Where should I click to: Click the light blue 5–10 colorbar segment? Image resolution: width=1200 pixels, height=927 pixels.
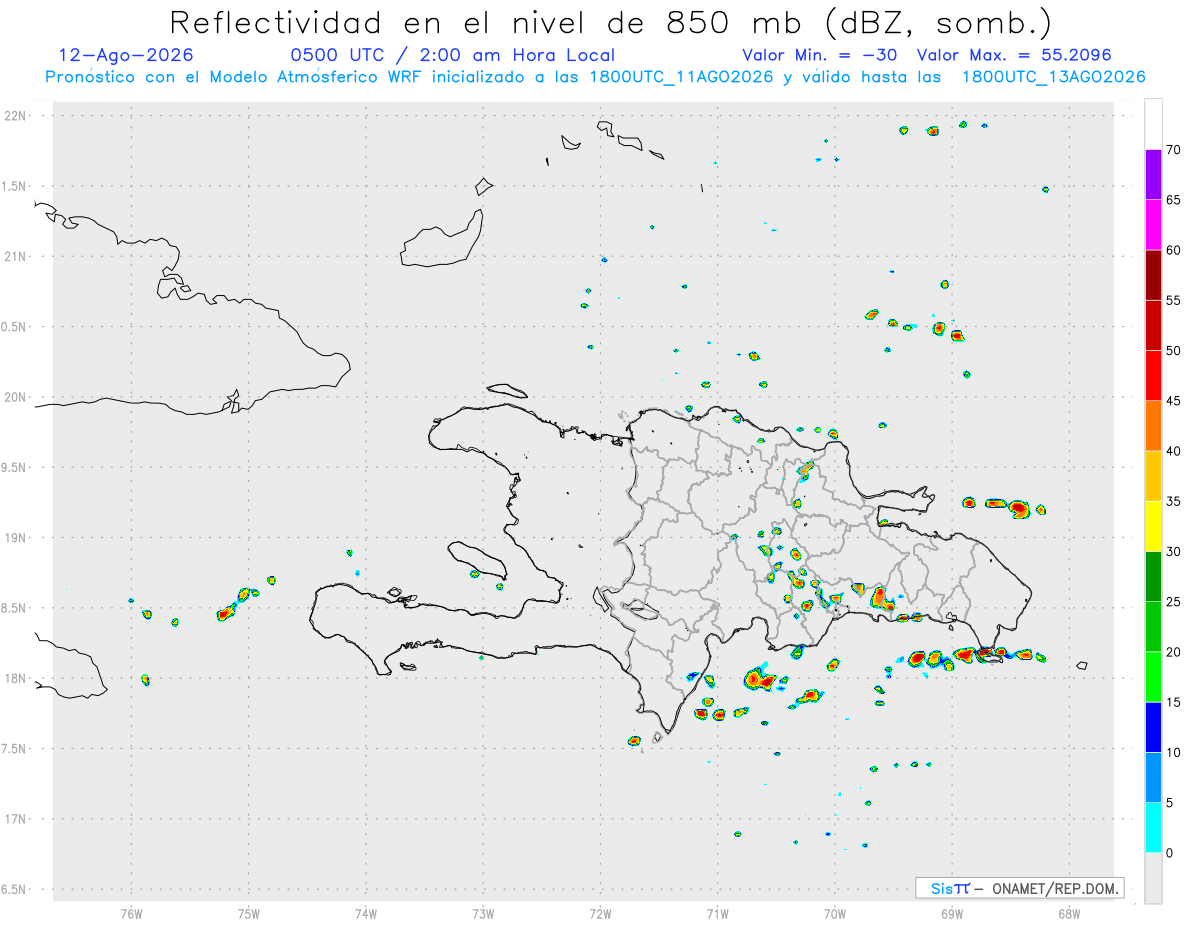coord(1153,777)
